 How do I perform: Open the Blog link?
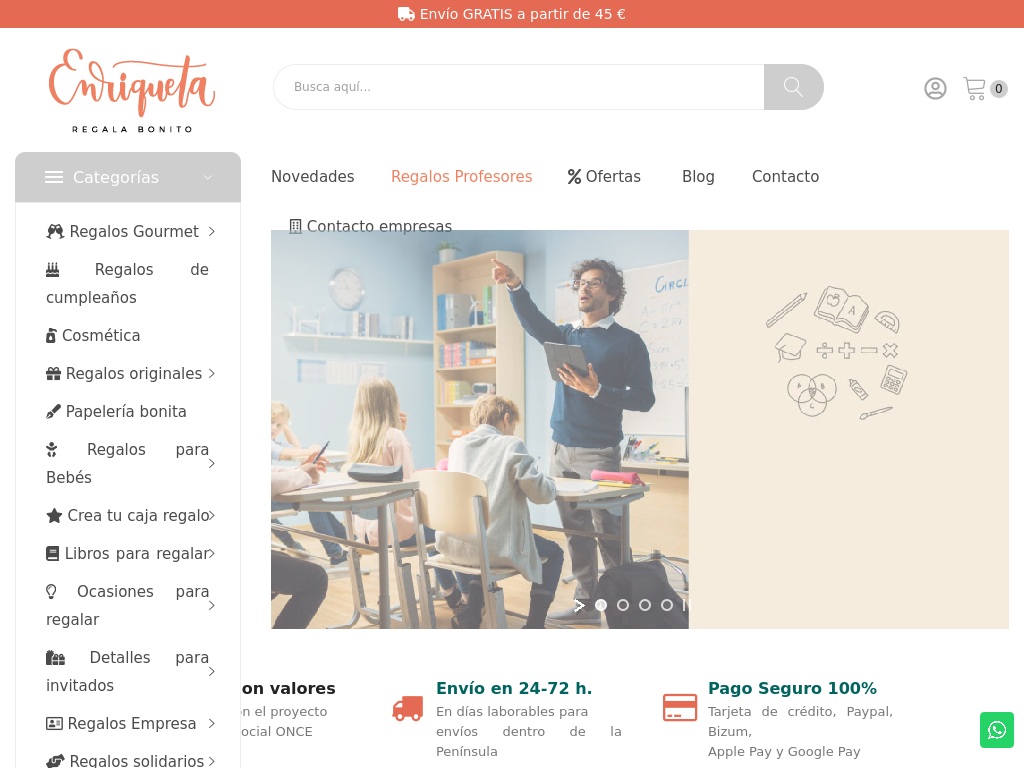[x=698, y=177]
